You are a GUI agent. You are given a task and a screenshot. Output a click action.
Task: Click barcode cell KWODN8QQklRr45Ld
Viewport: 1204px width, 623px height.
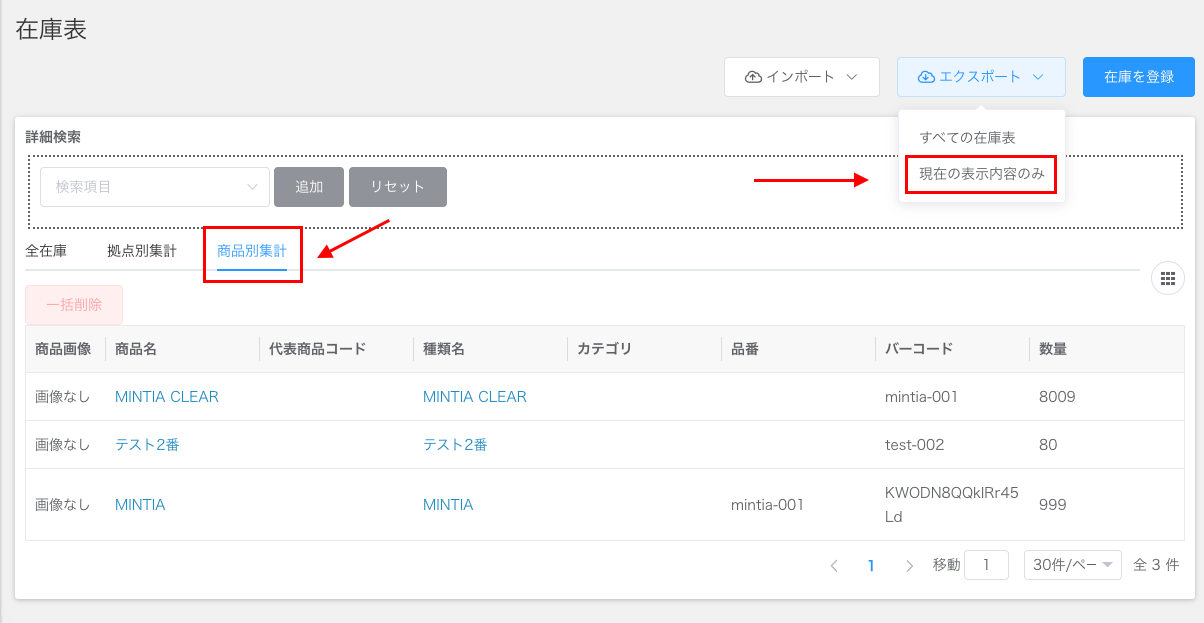coord(952,505)
